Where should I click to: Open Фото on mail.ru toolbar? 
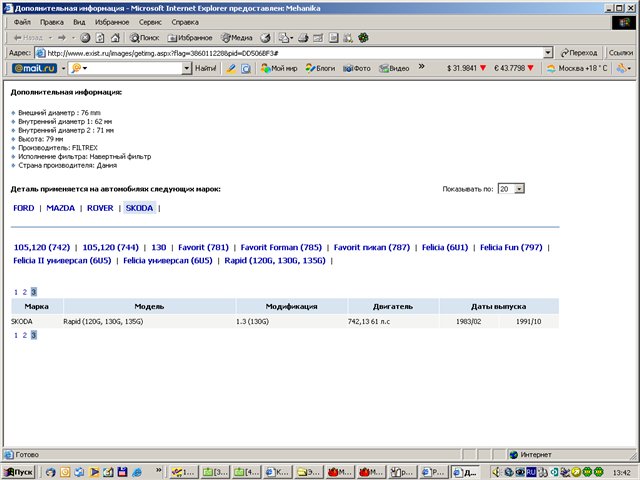(357, 69)
